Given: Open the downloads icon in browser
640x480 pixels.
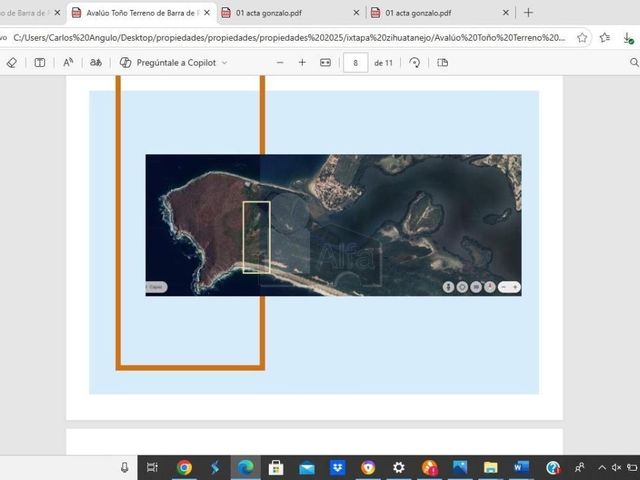Looking at the screenshot, I should click(x=629, y=38).
